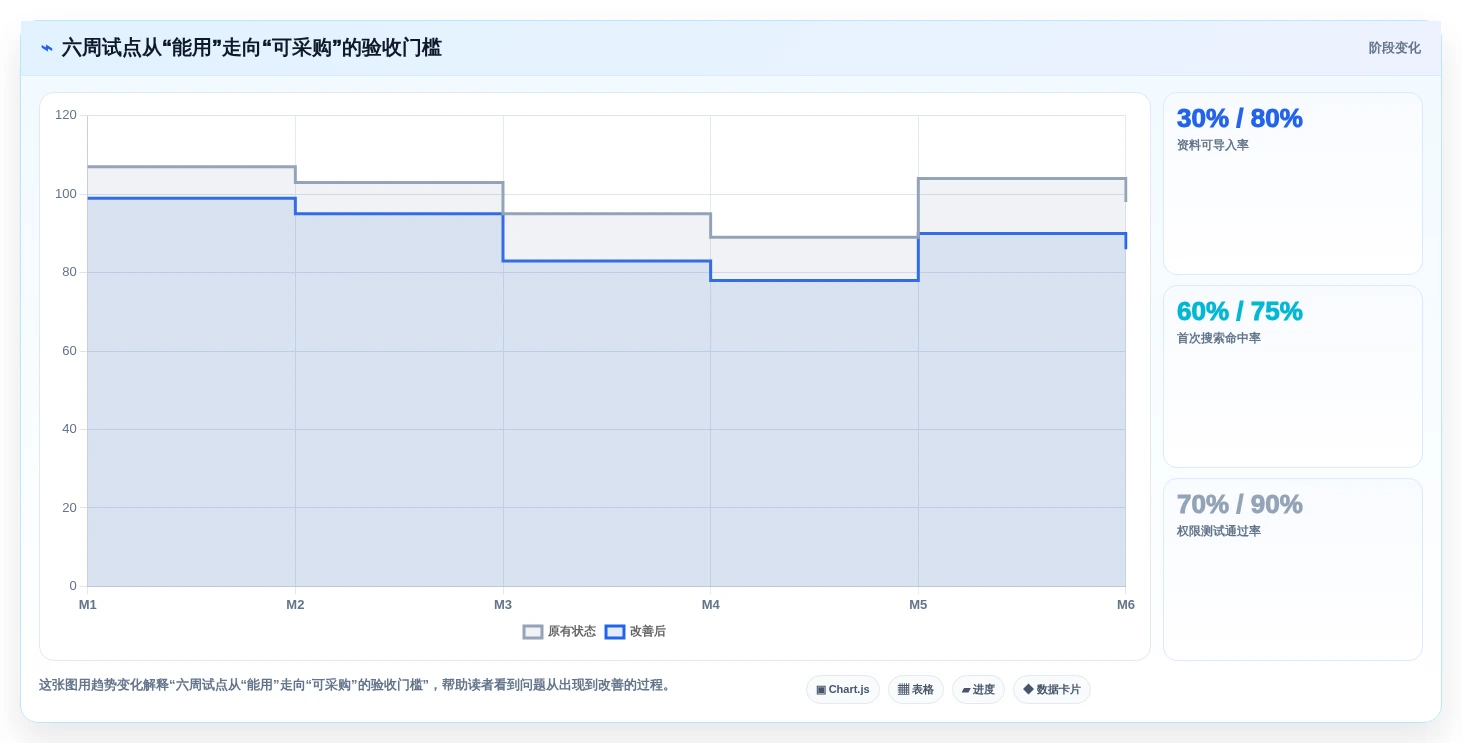The width and height of the screenshot is (1462, 743).
Task: Click the 阶段变化 label in the header
Action: pos(1394,48)
